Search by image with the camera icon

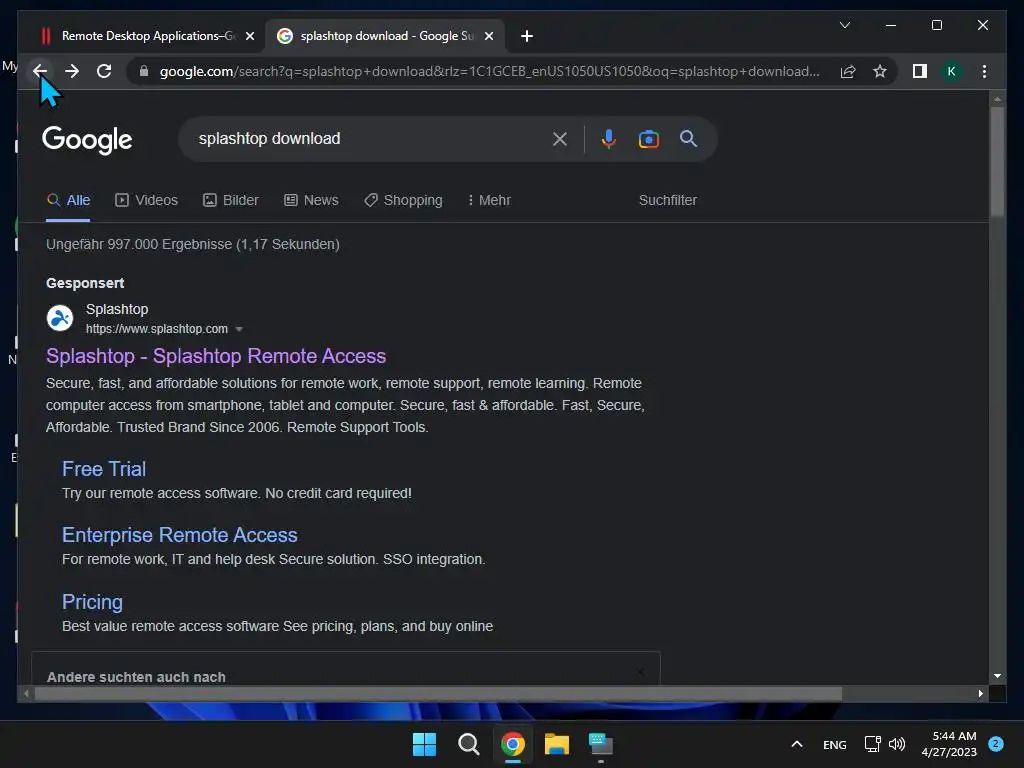648,139
